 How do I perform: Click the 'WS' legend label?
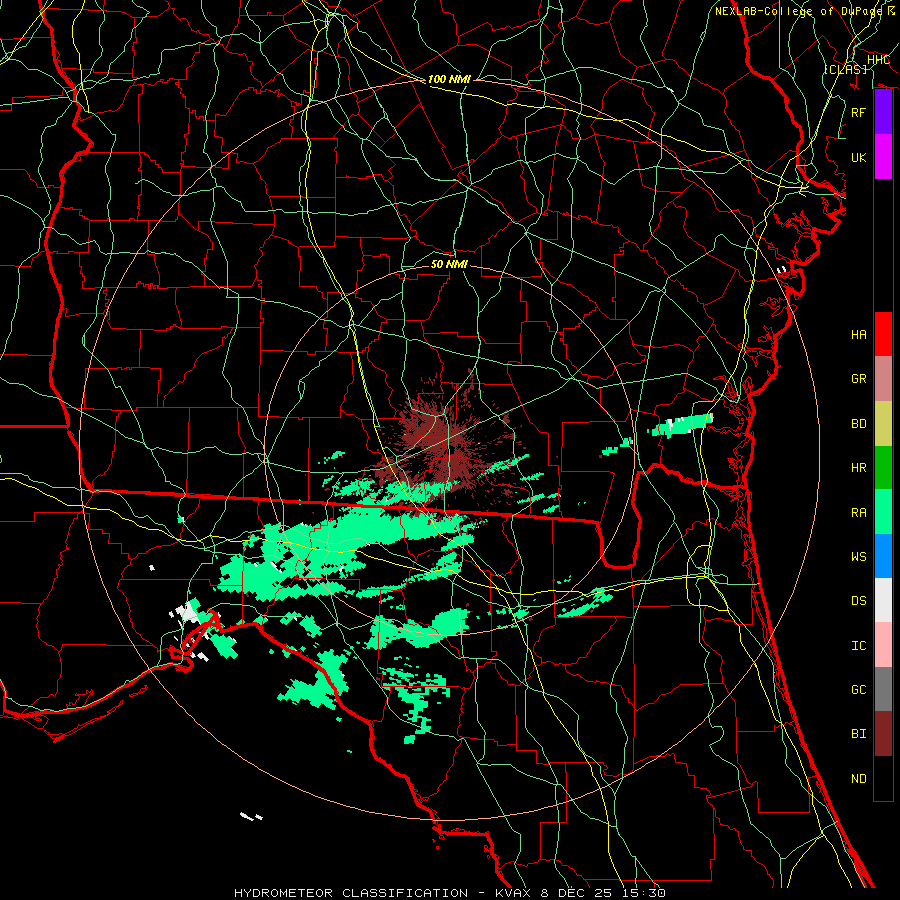(859, 556)
